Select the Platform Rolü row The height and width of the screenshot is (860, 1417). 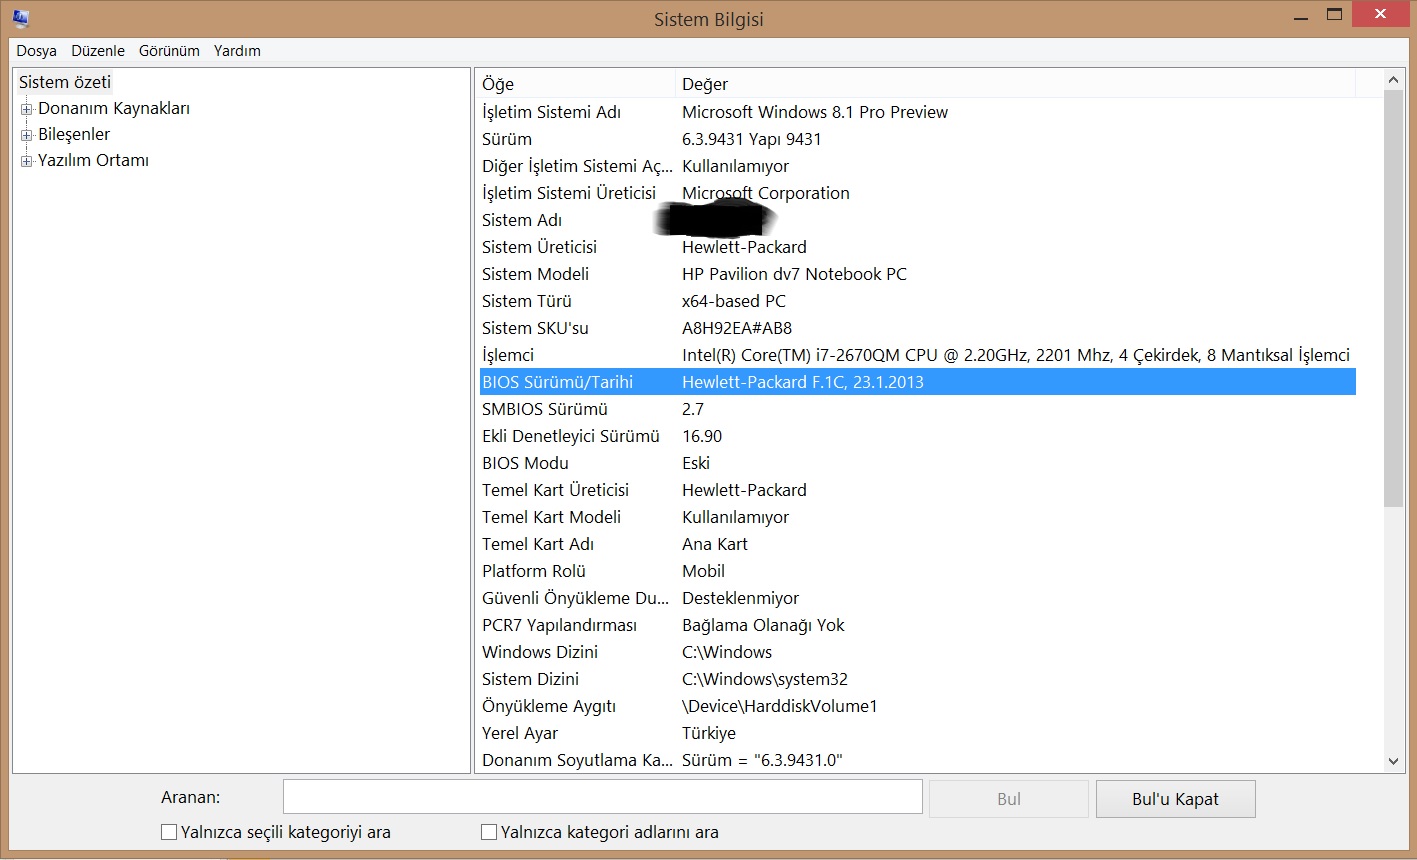pos(918,571)
